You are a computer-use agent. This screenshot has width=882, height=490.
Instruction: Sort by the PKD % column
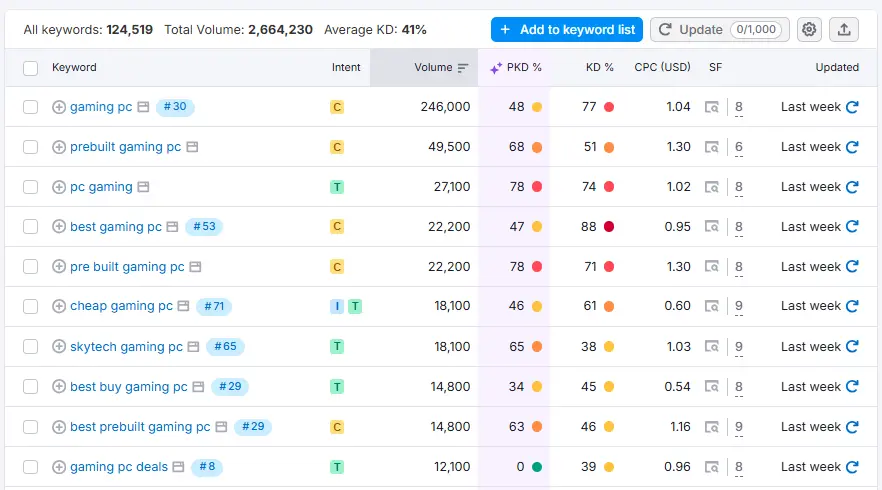click(516, 68)
